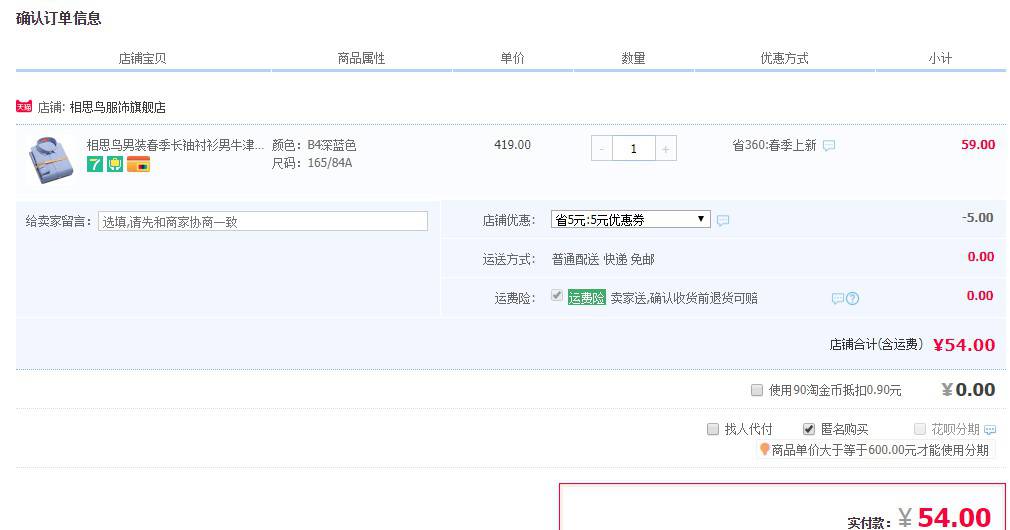Click the 确认订单信息 heading
This screenshot has width=1010, height=530.
59,19
